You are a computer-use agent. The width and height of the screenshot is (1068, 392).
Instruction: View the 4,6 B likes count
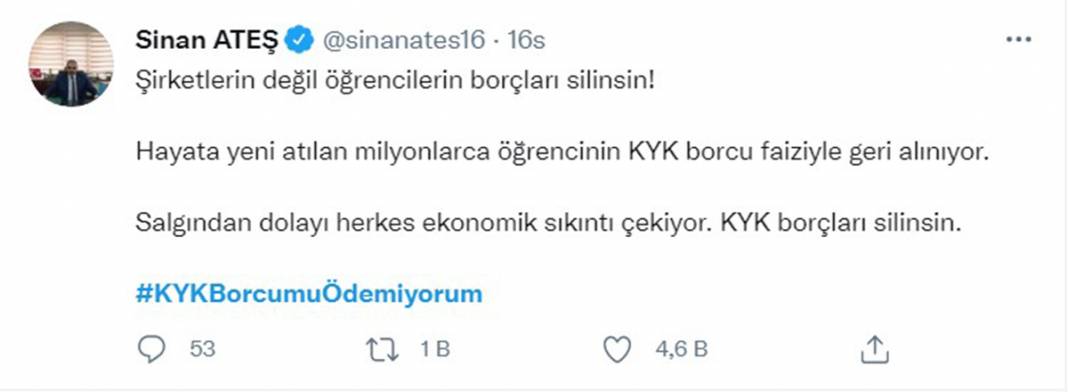(x=681, y=350)
